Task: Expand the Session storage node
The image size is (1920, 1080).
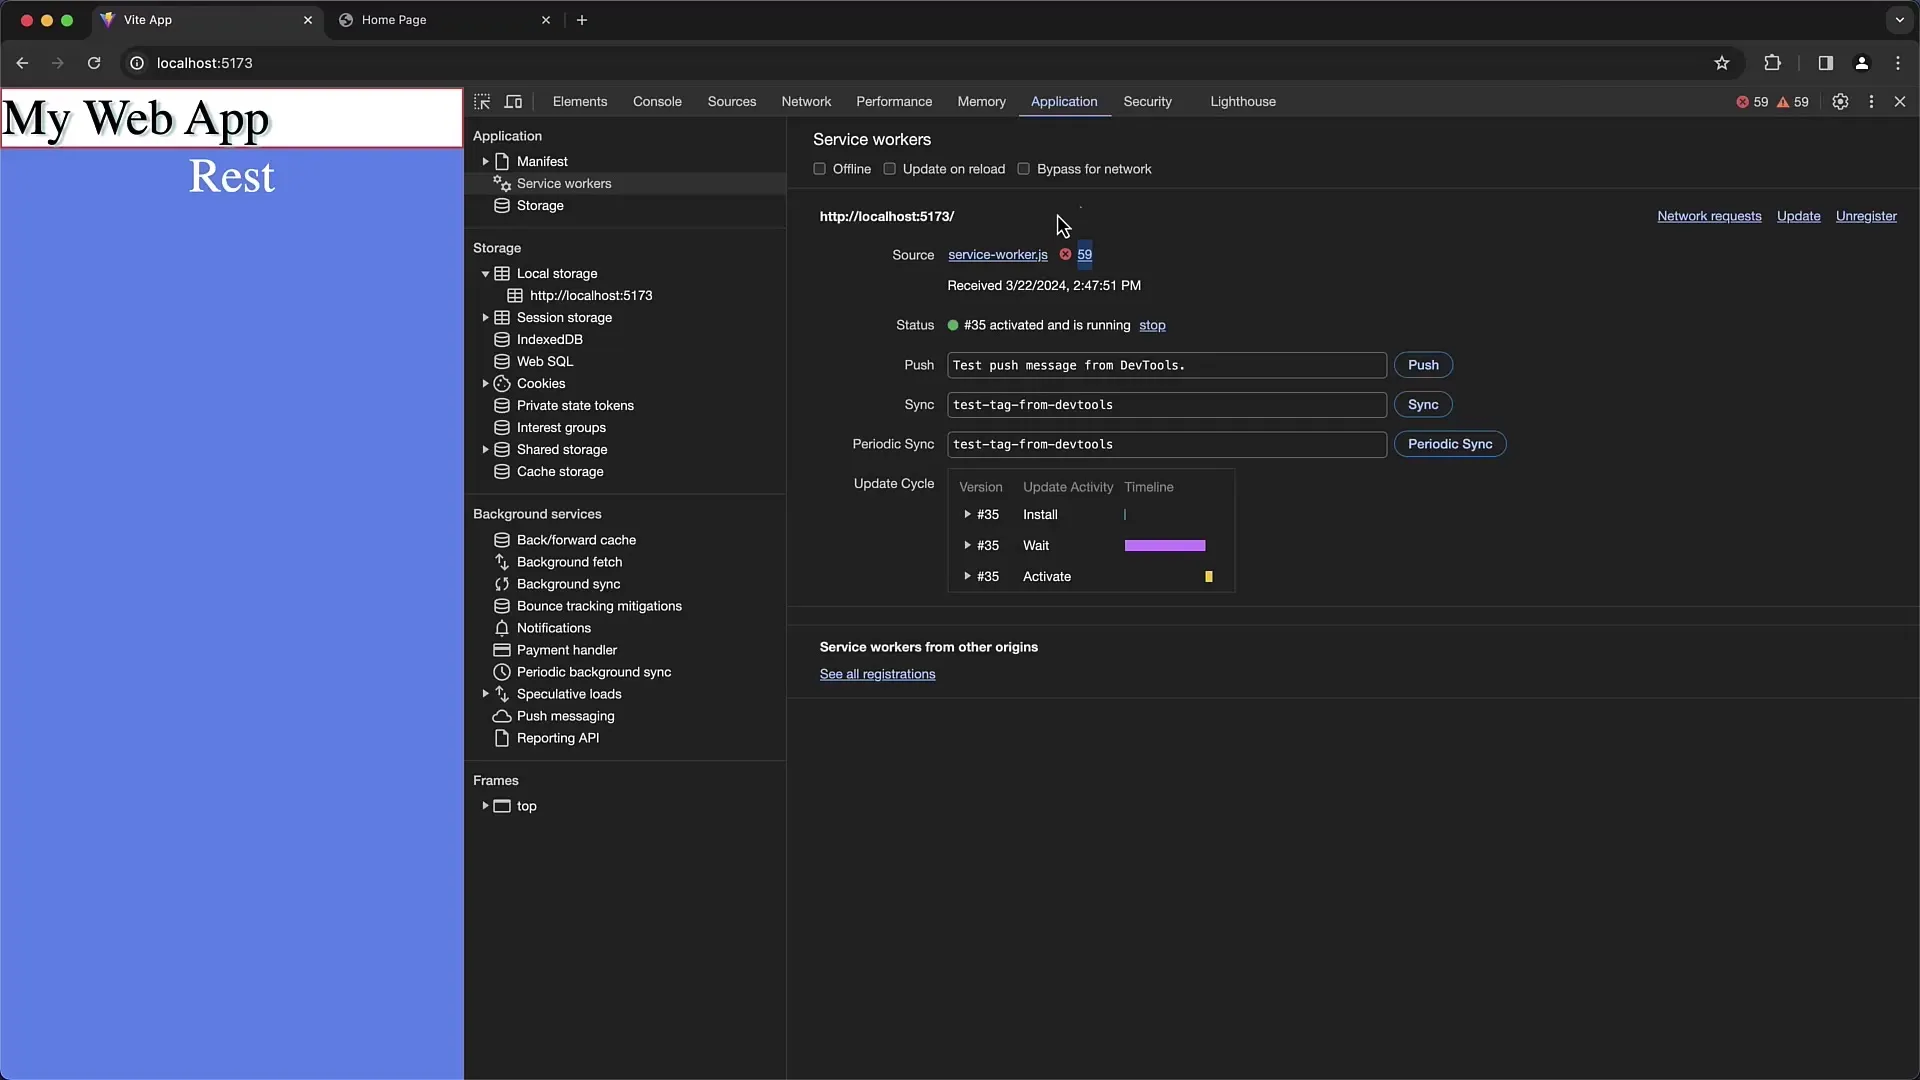Action: point(485,318)
